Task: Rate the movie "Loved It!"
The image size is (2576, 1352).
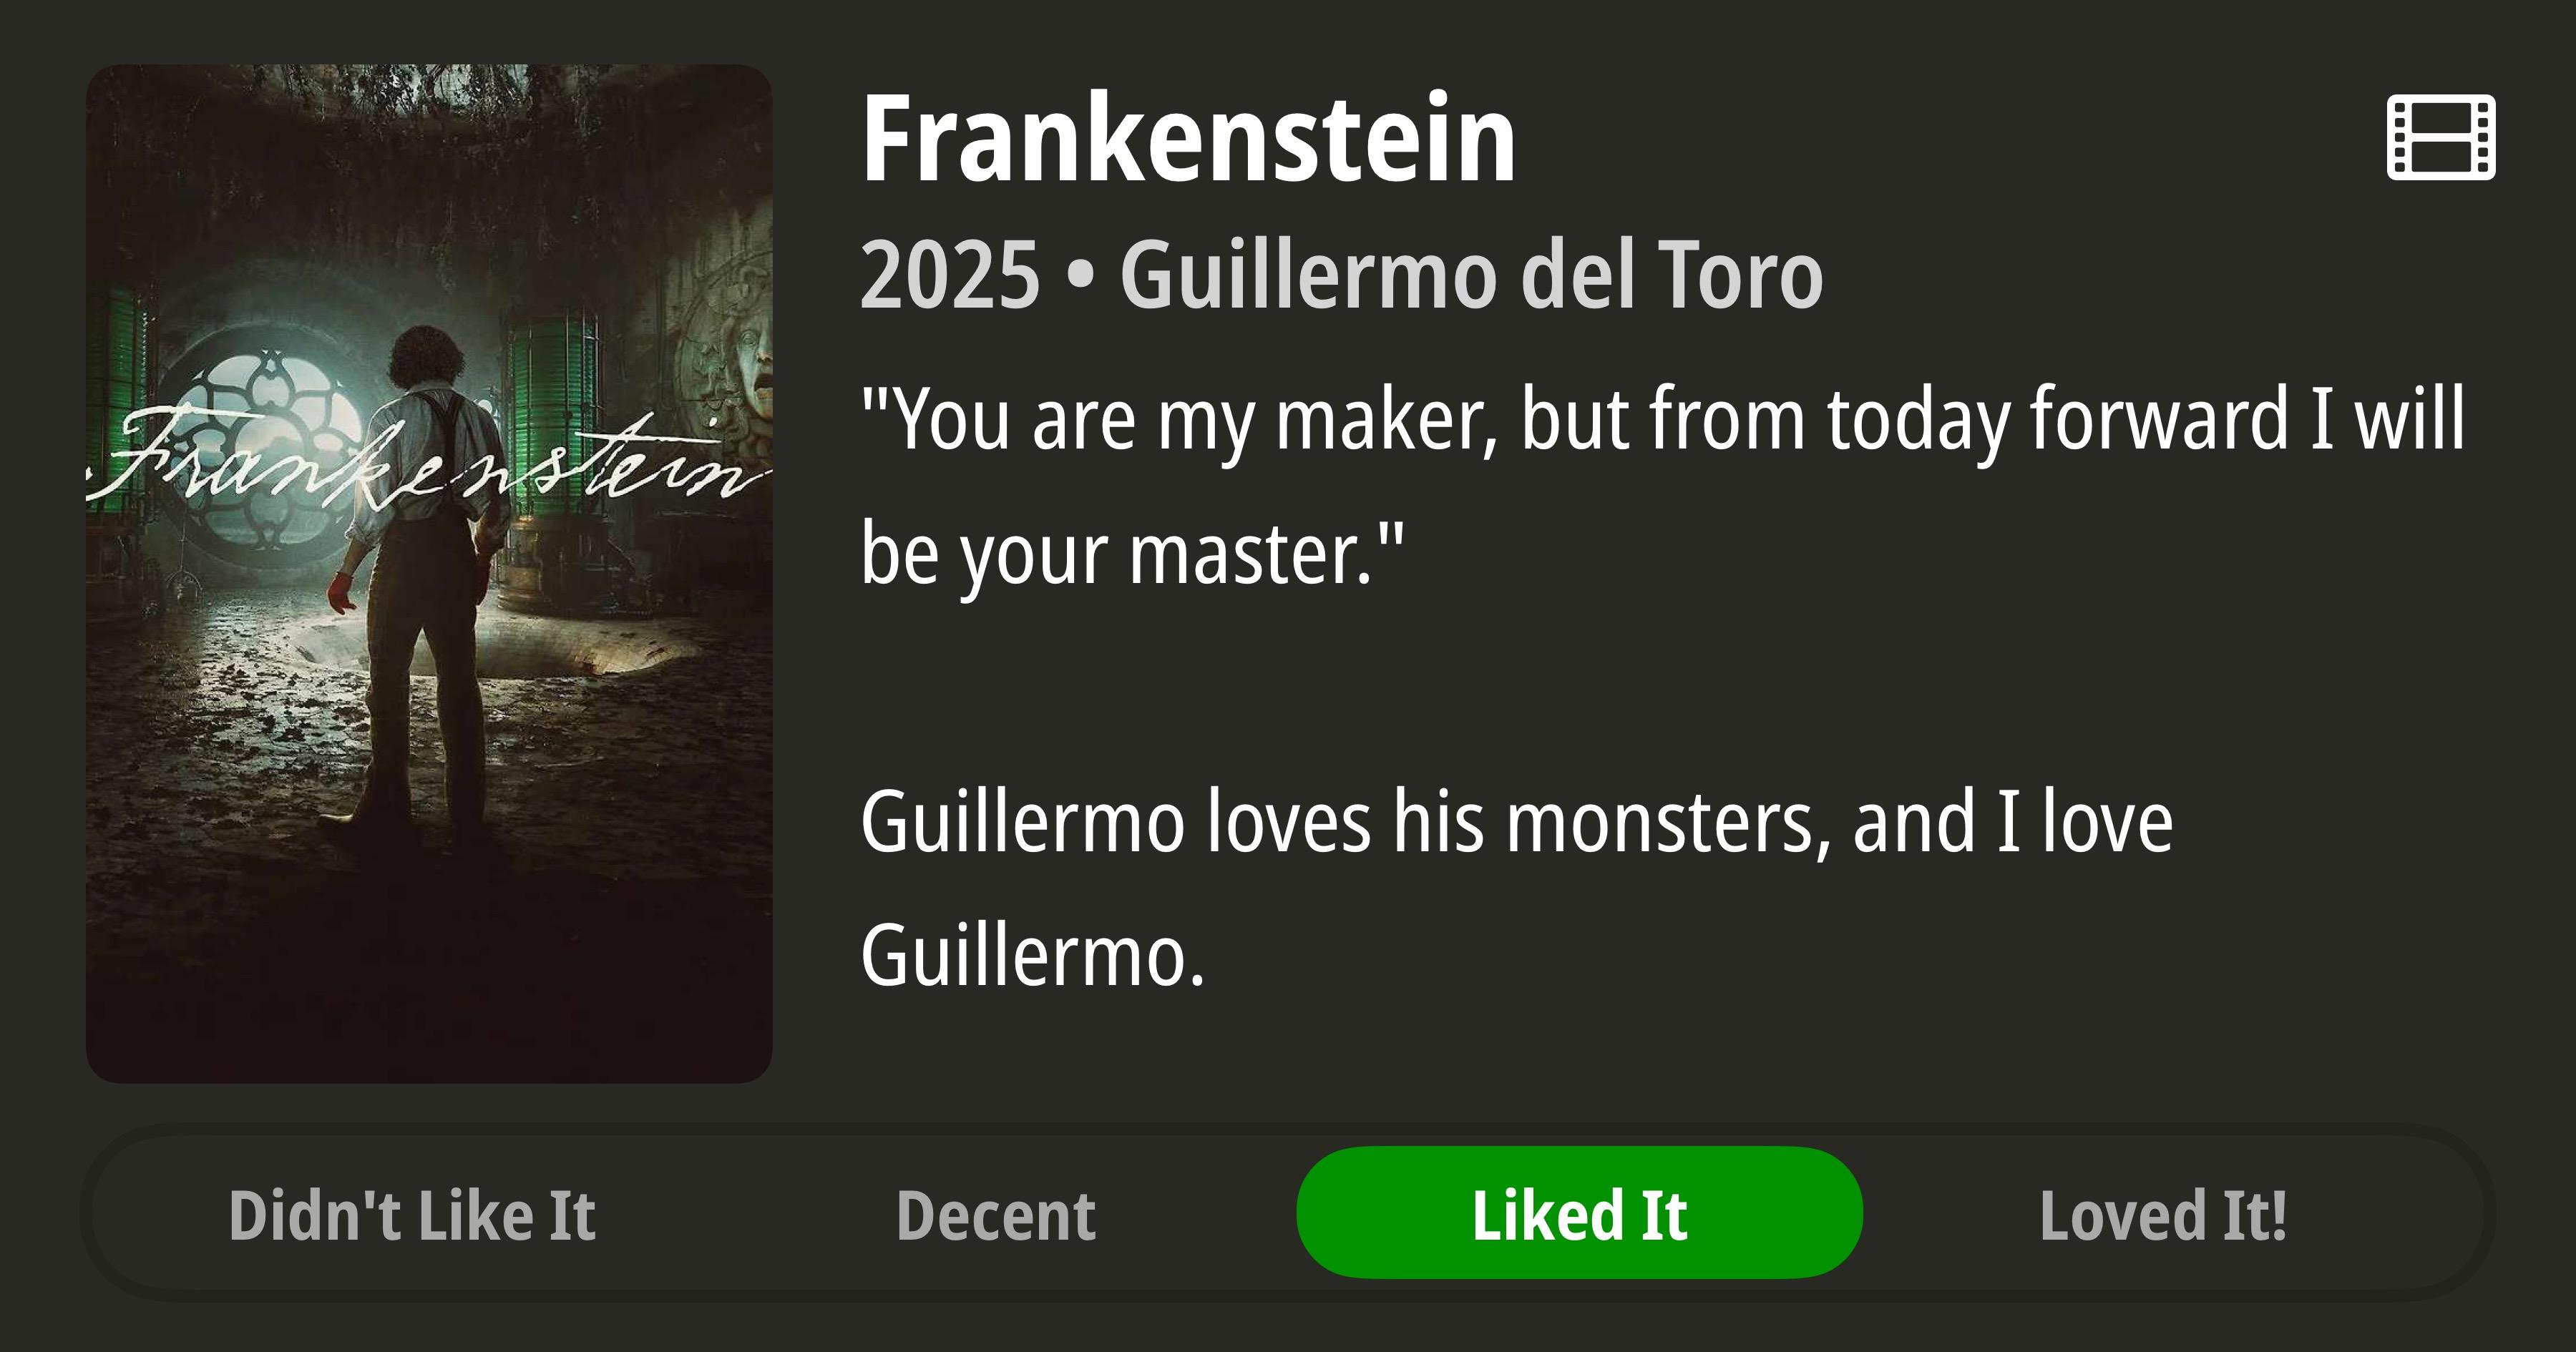Action: [2163, 1215]
